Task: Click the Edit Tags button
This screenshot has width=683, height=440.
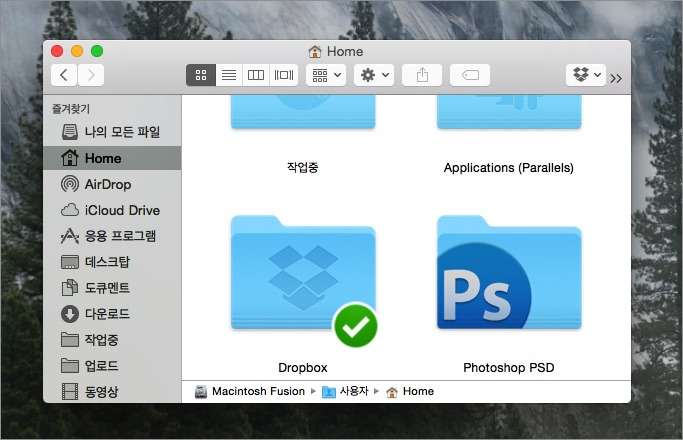Action: (470, 75)
